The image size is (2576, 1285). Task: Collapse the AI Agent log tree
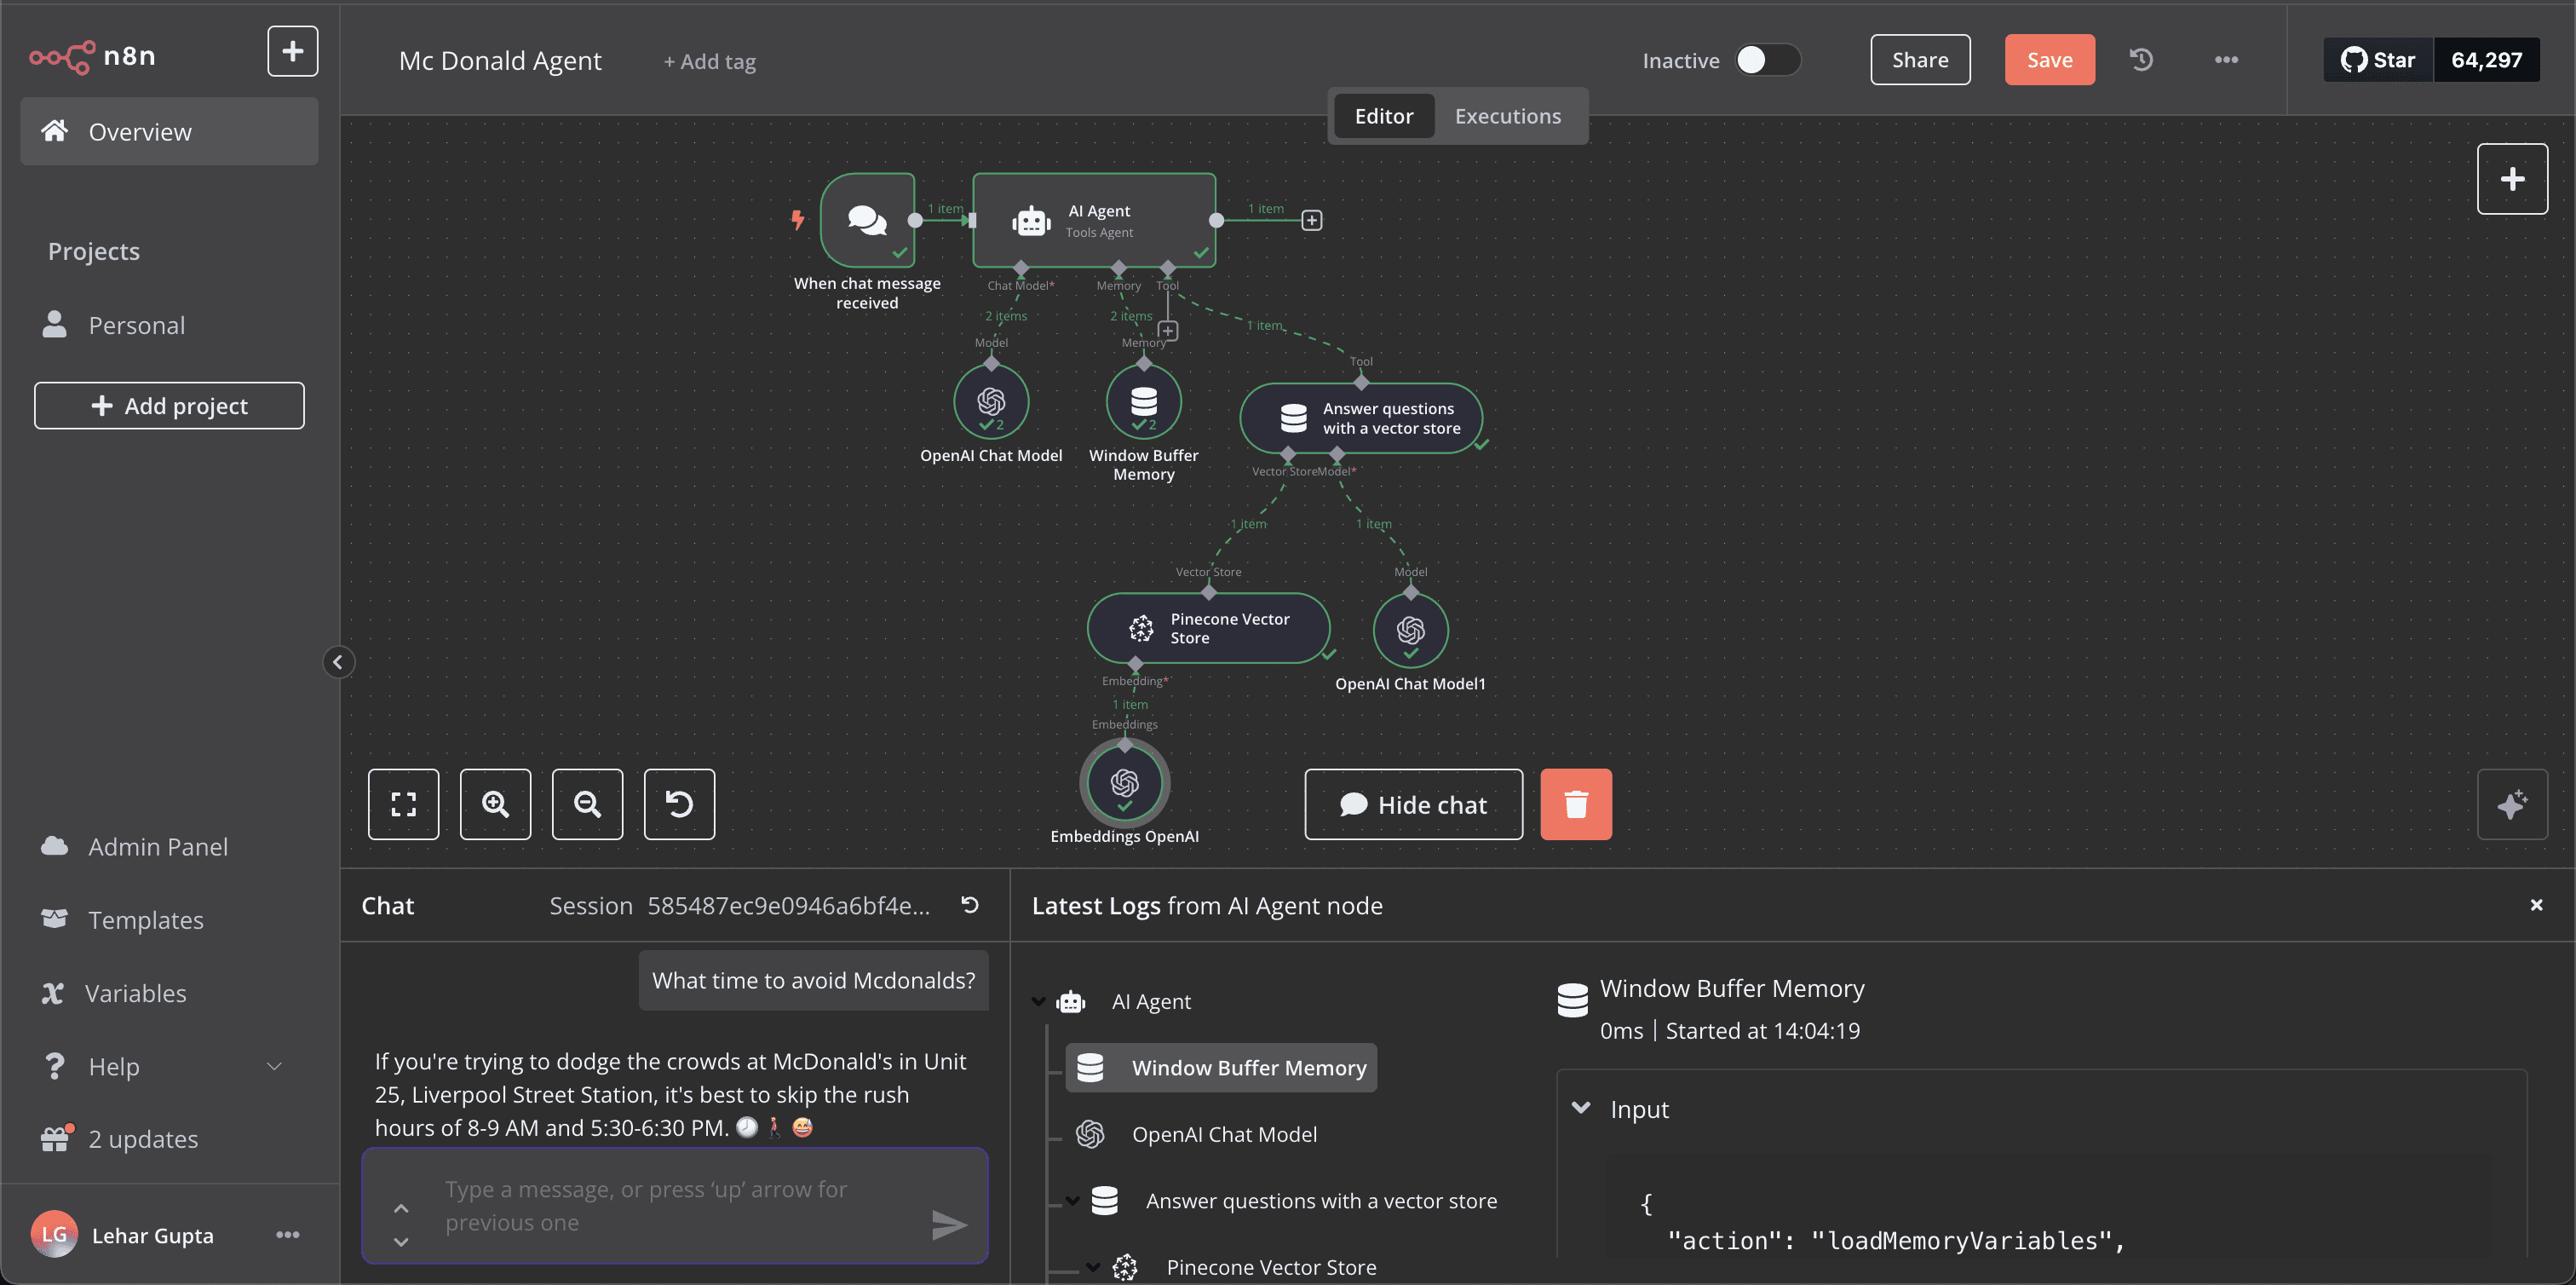pyautogui.click(x=1038, y=1001)
